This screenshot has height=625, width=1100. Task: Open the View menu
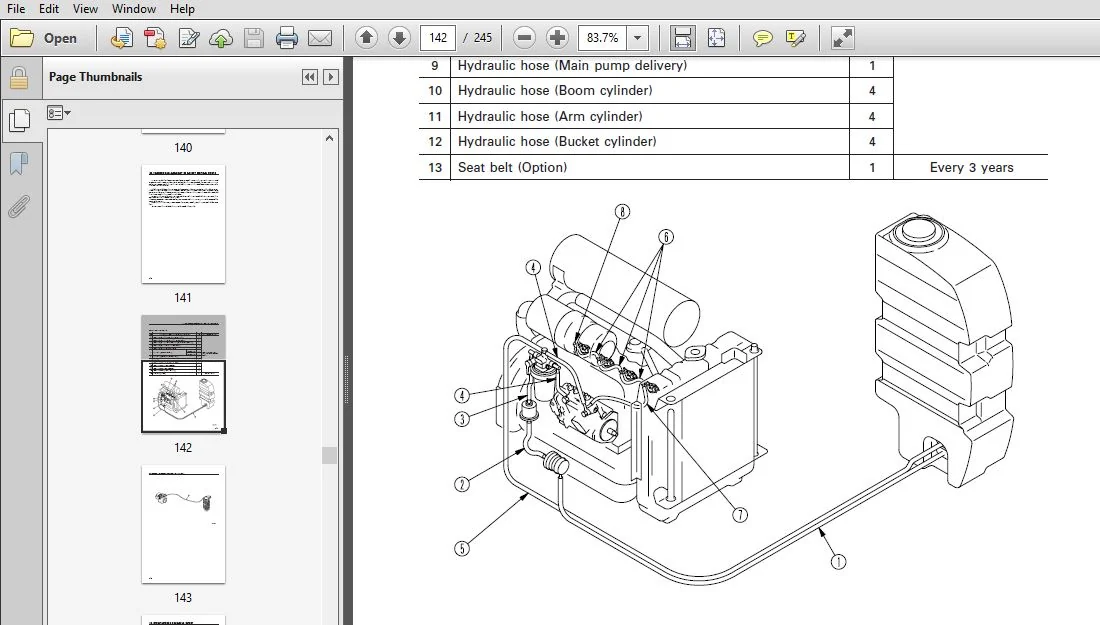(85, 9)
